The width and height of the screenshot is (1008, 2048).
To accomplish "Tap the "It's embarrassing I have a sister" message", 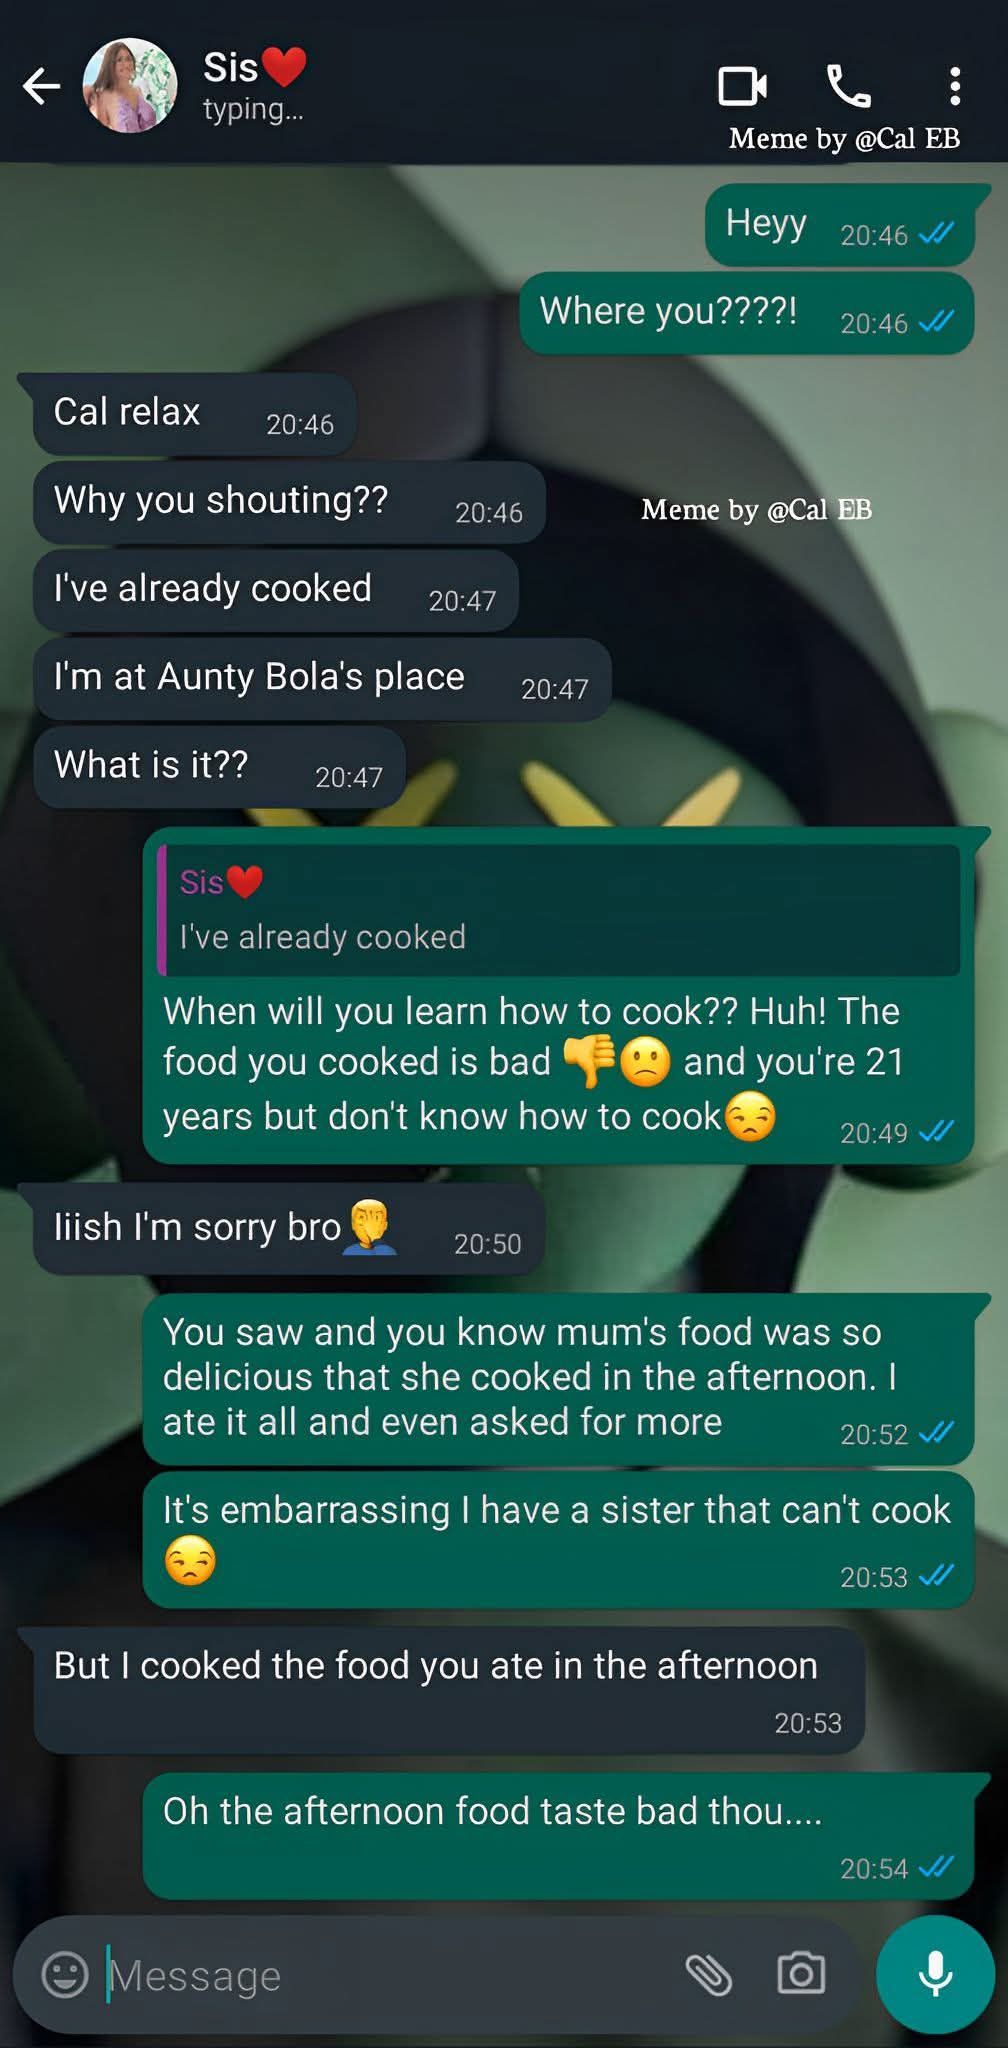I will point(558,1539).
